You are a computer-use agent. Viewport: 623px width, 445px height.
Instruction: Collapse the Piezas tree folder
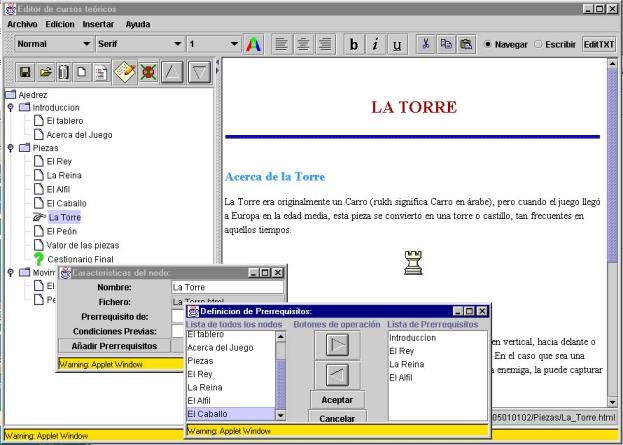coord(10,147)
